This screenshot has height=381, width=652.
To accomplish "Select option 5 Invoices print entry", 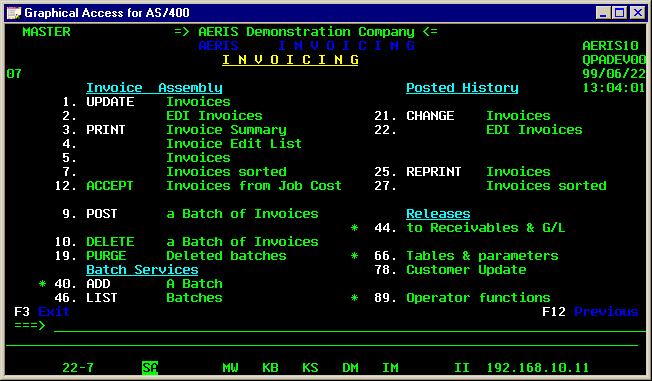I will (146, 158).
